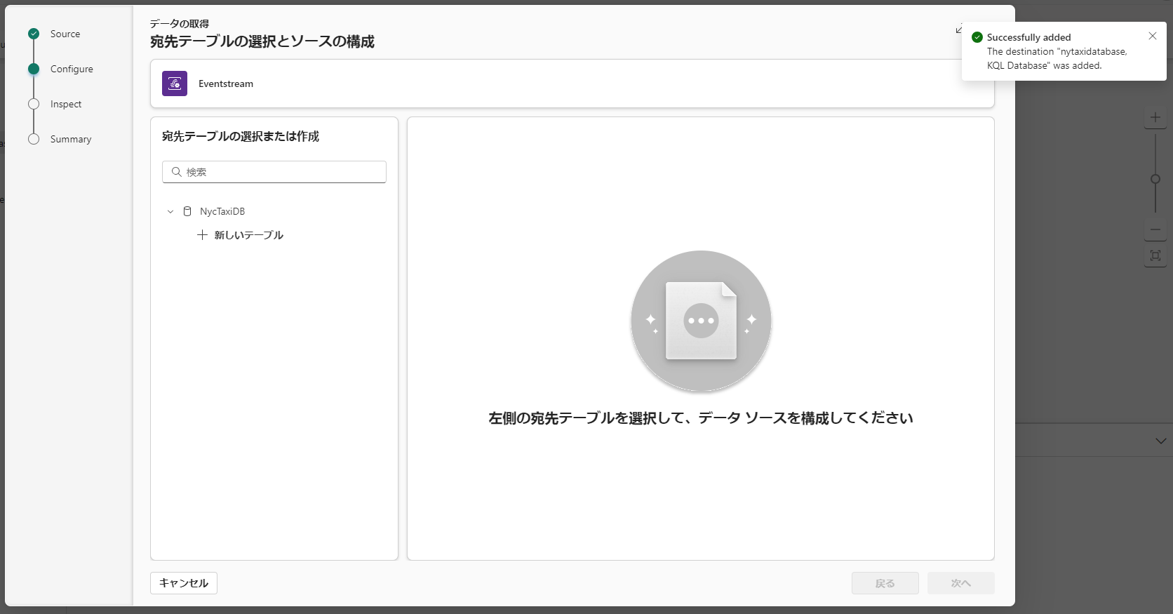
Task: Click the NycTaxiDB database name
Action: (222, 212)
